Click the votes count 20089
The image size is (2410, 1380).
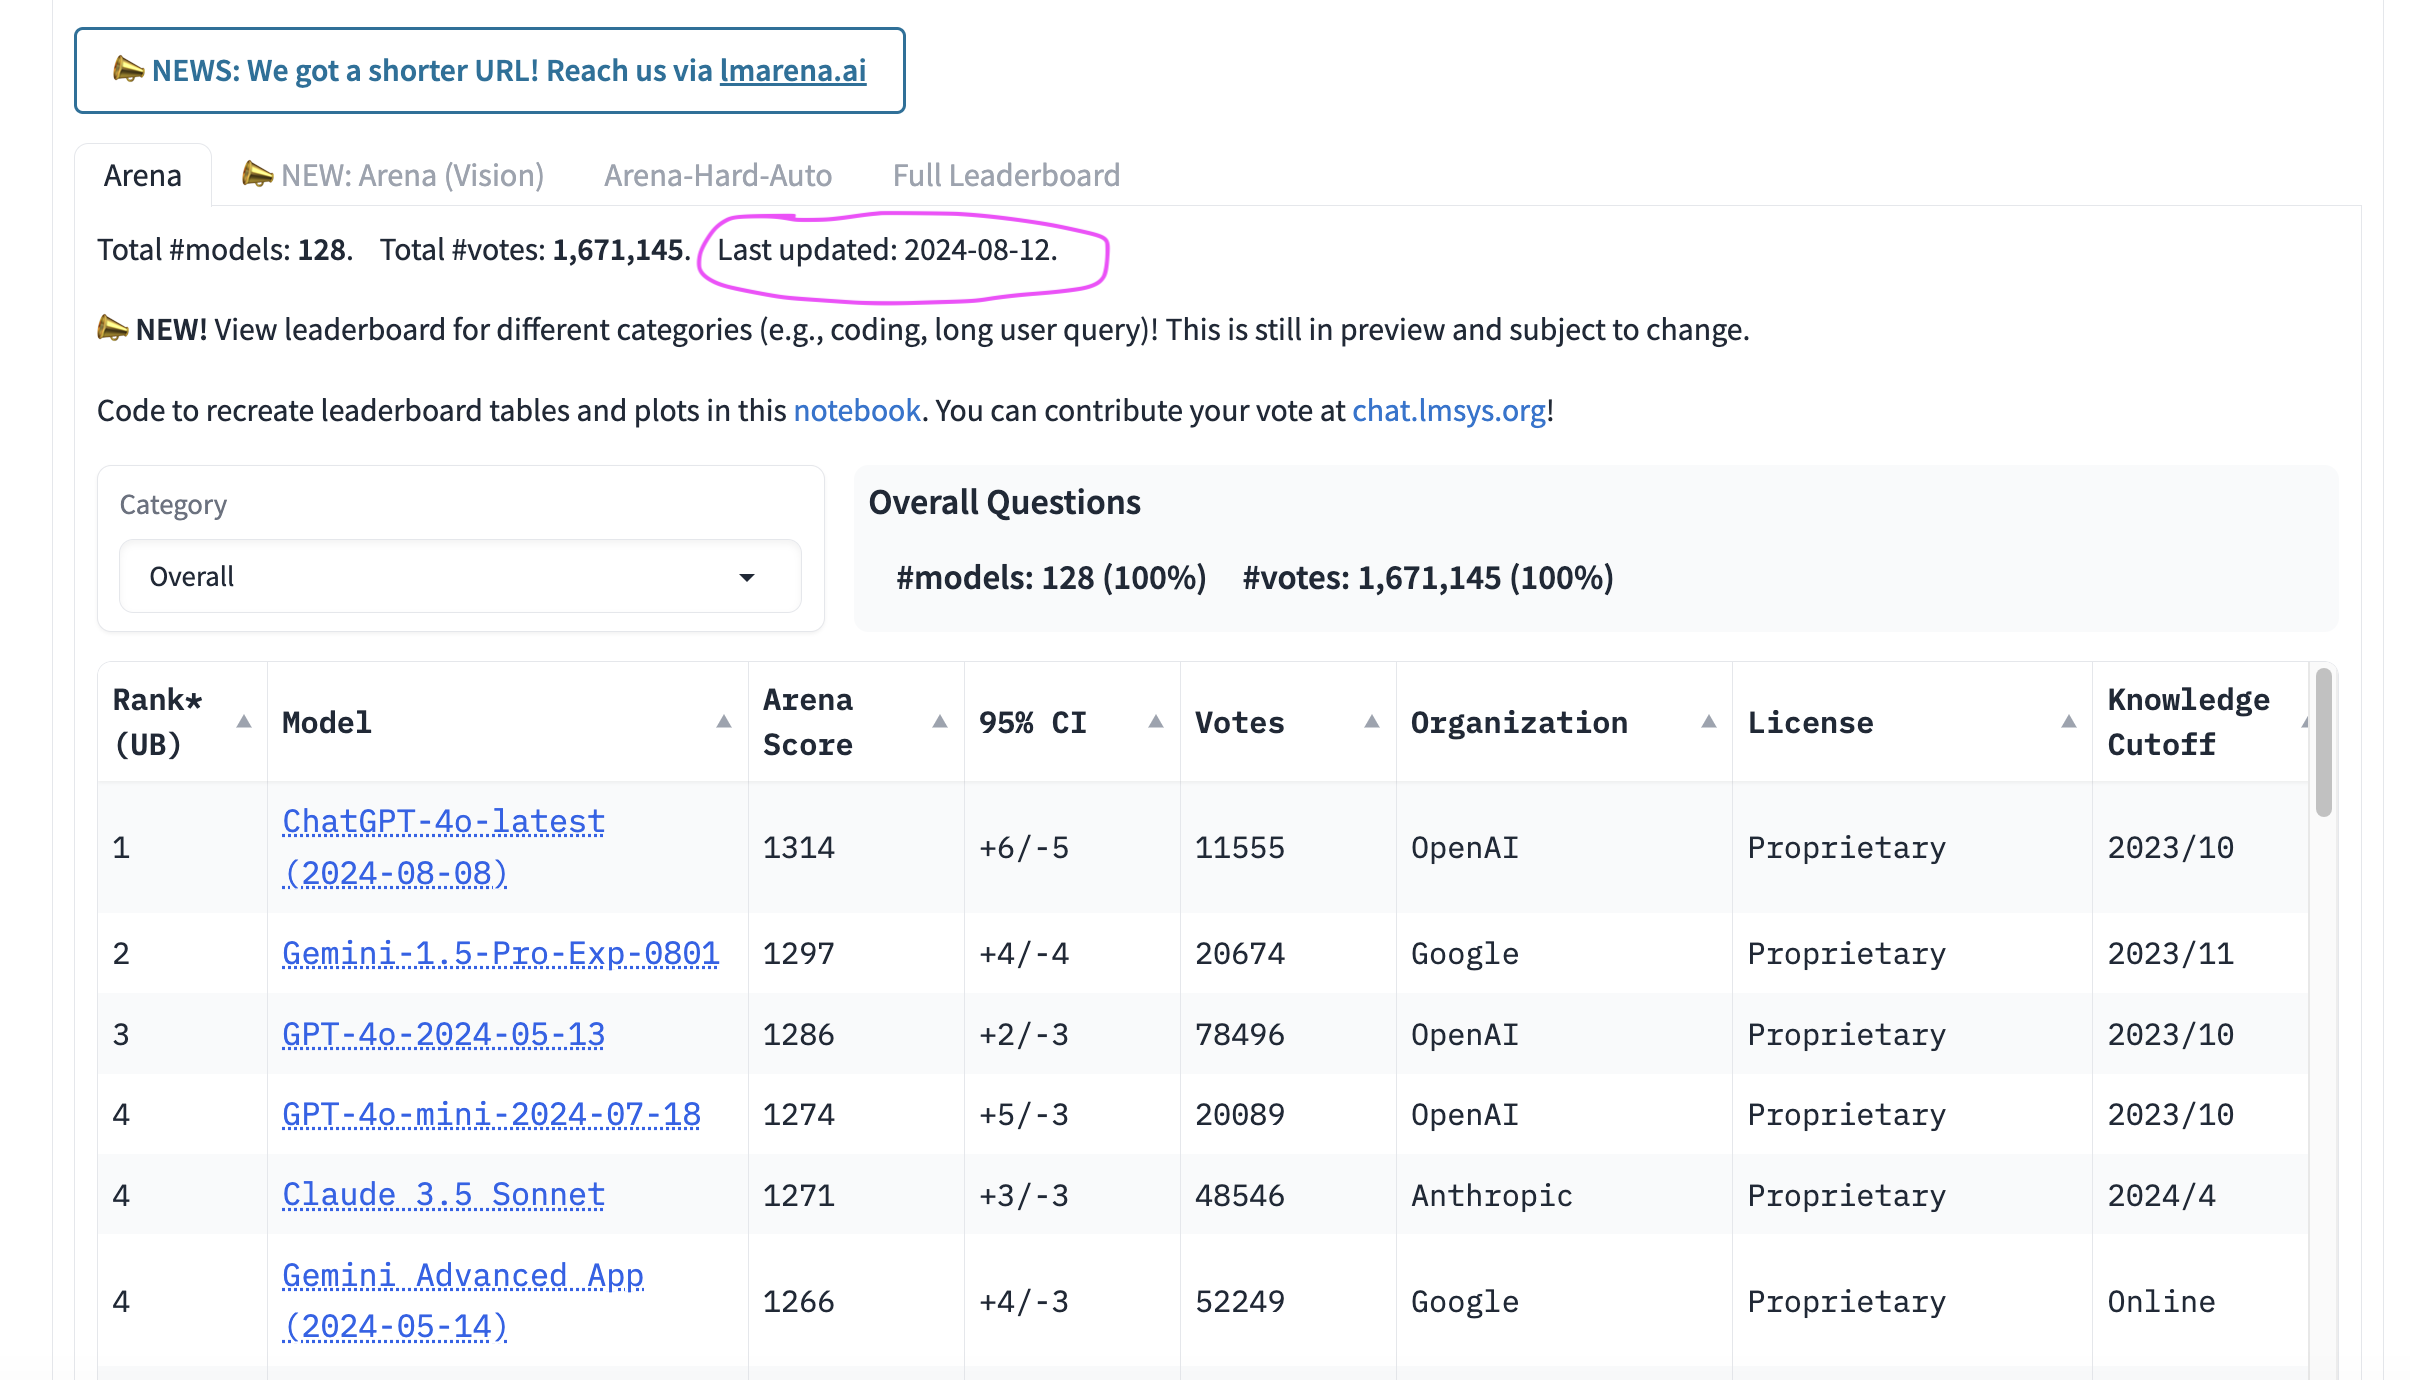tap(1239, 1114)
